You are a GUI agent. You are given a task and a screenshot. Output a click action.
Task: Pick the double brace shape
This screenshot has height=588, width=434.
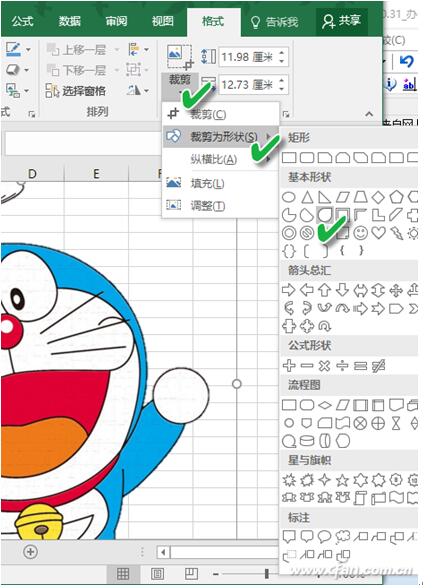[x=288, y=251]
